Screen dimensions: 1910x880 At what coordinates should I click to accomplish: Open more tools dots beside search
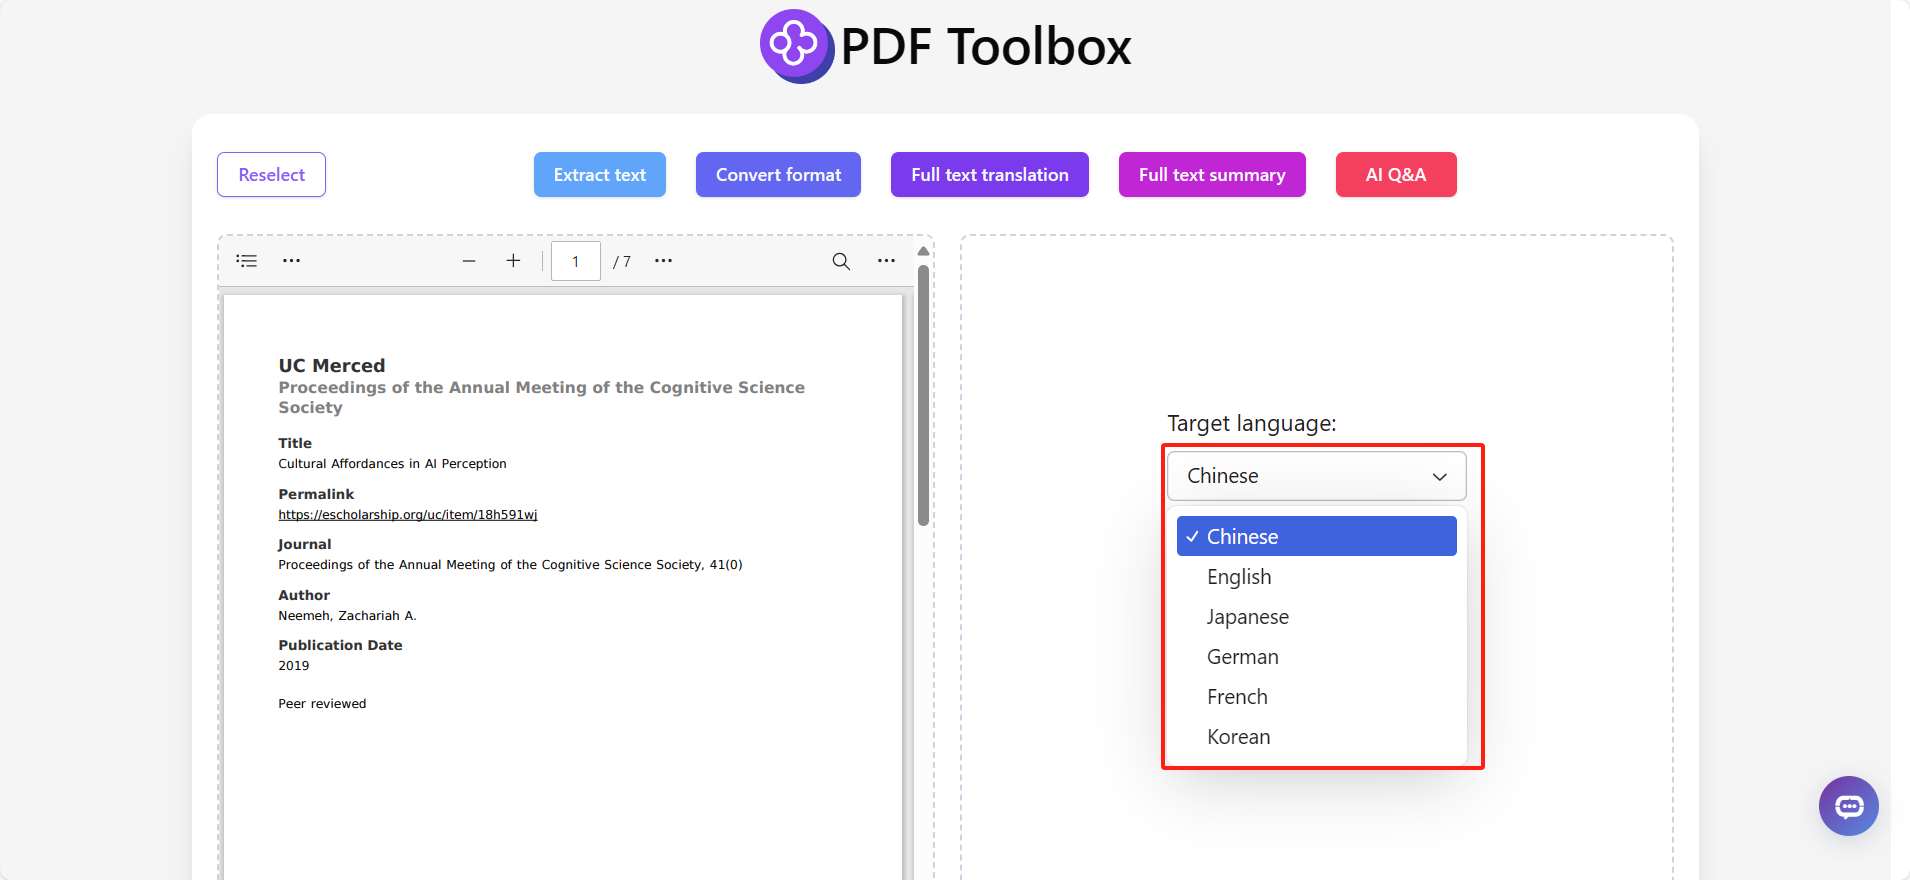tap(886, 261)
